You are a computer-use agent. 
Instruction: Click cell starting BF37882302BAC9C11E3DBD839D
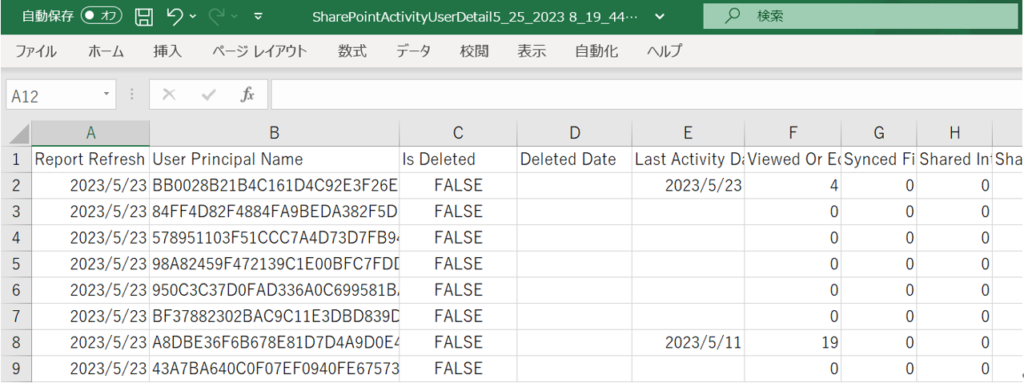coord(274,316)
